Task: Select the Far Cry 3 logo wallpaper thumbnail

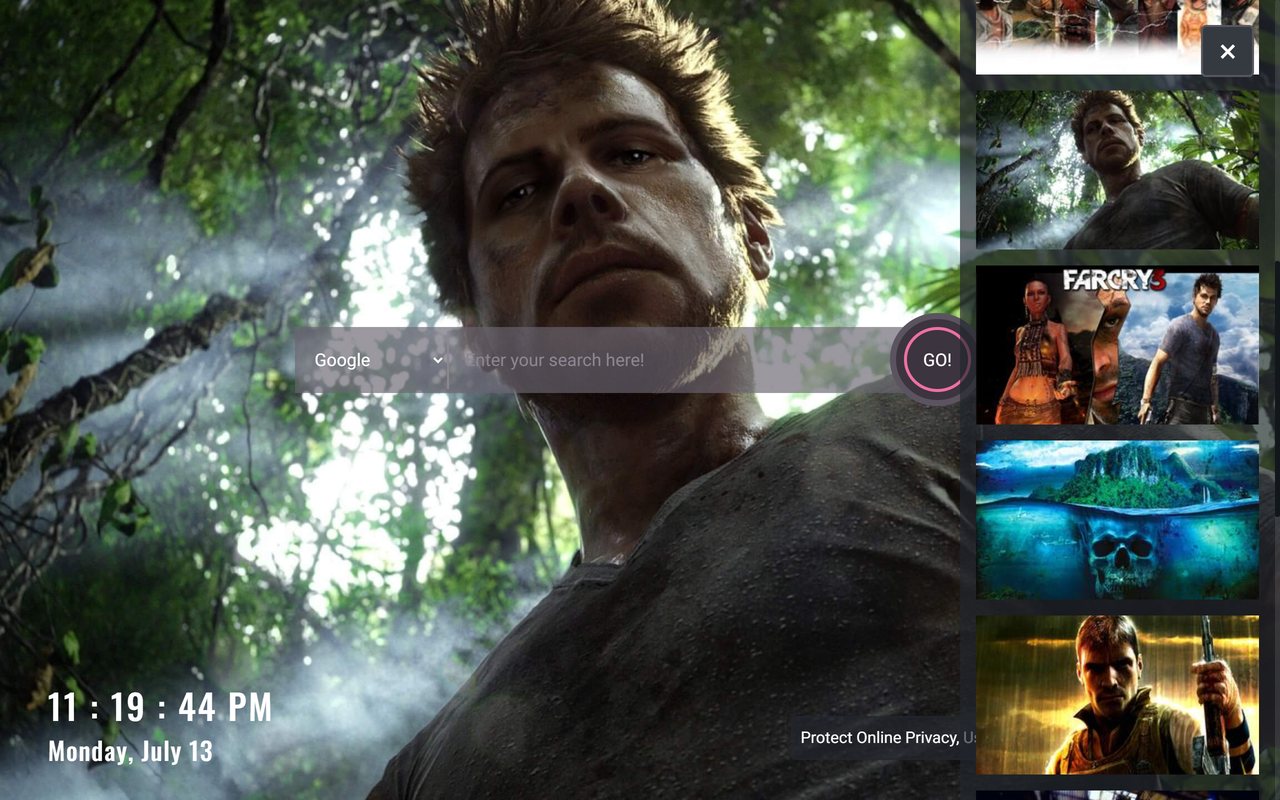Action: tap(1117, 345)
